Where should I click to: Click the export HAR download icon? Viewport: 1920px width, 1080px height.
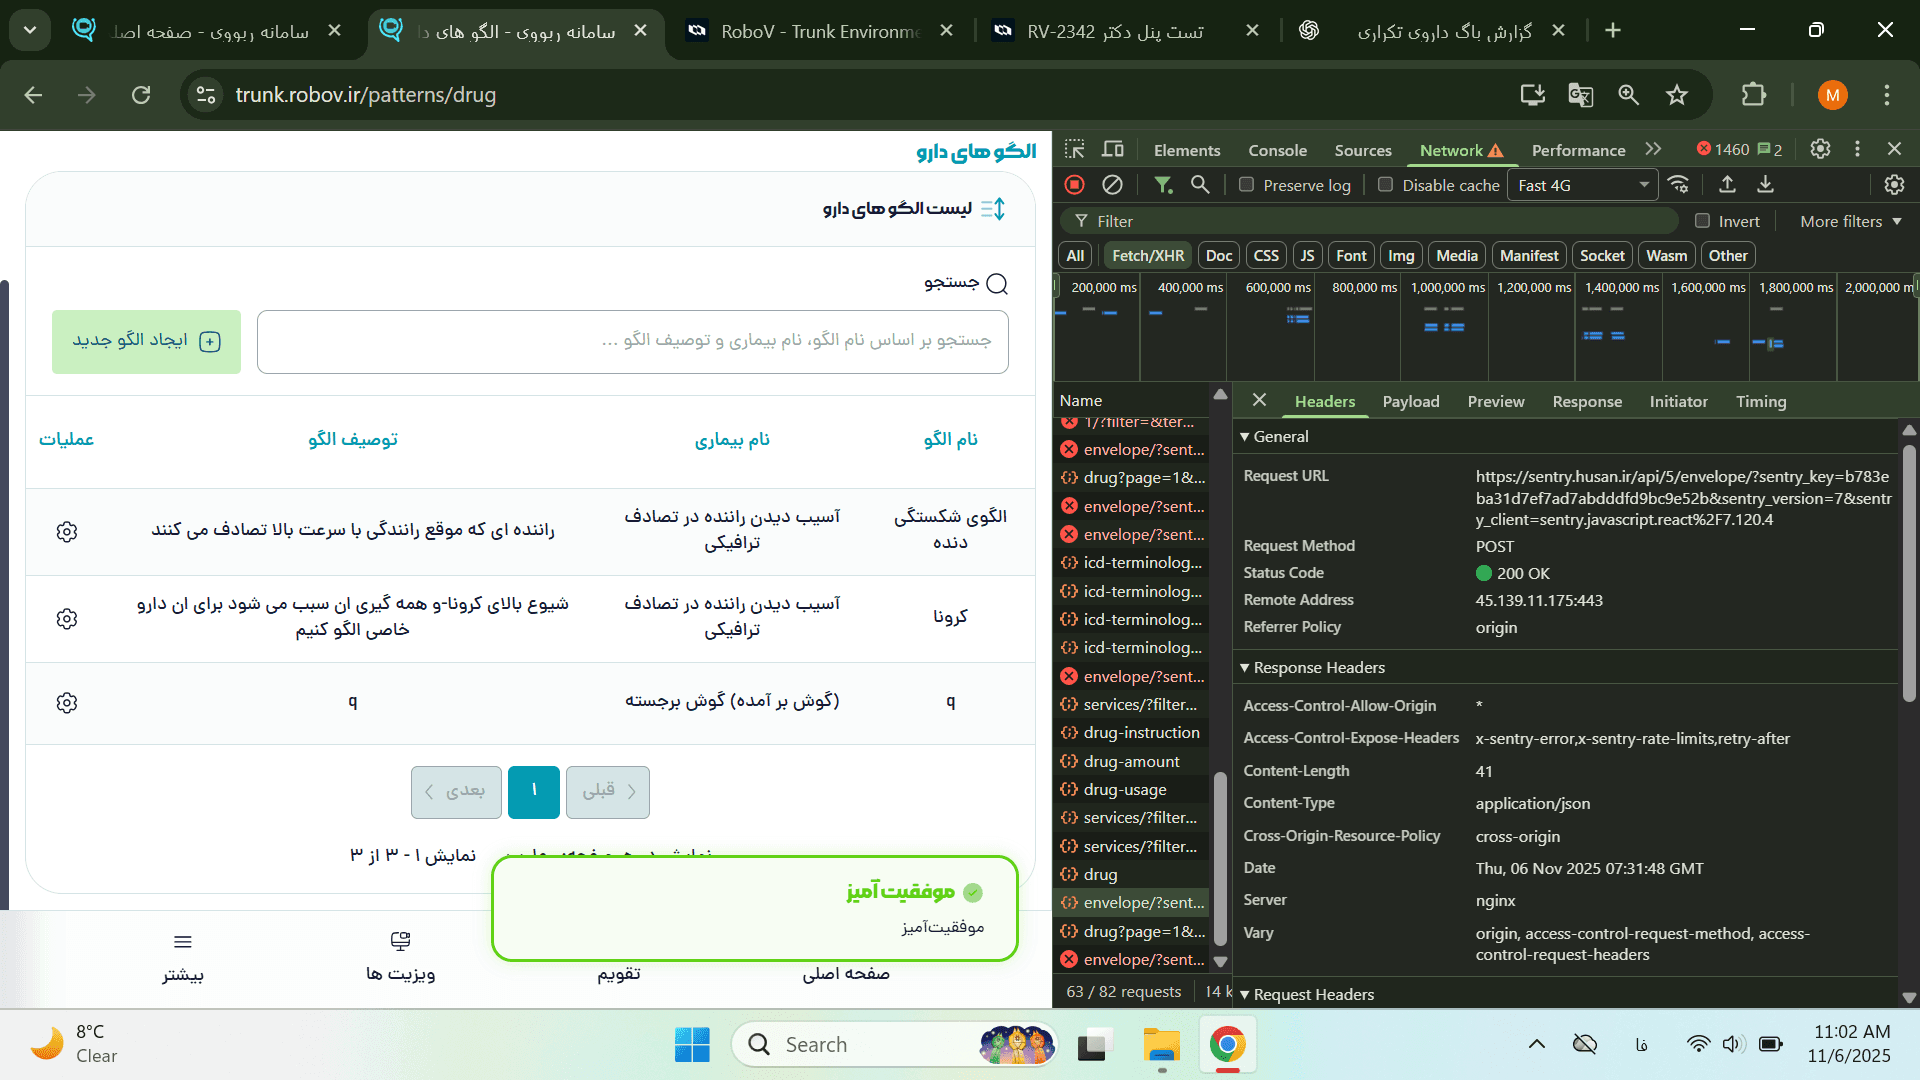[1766, 185]
